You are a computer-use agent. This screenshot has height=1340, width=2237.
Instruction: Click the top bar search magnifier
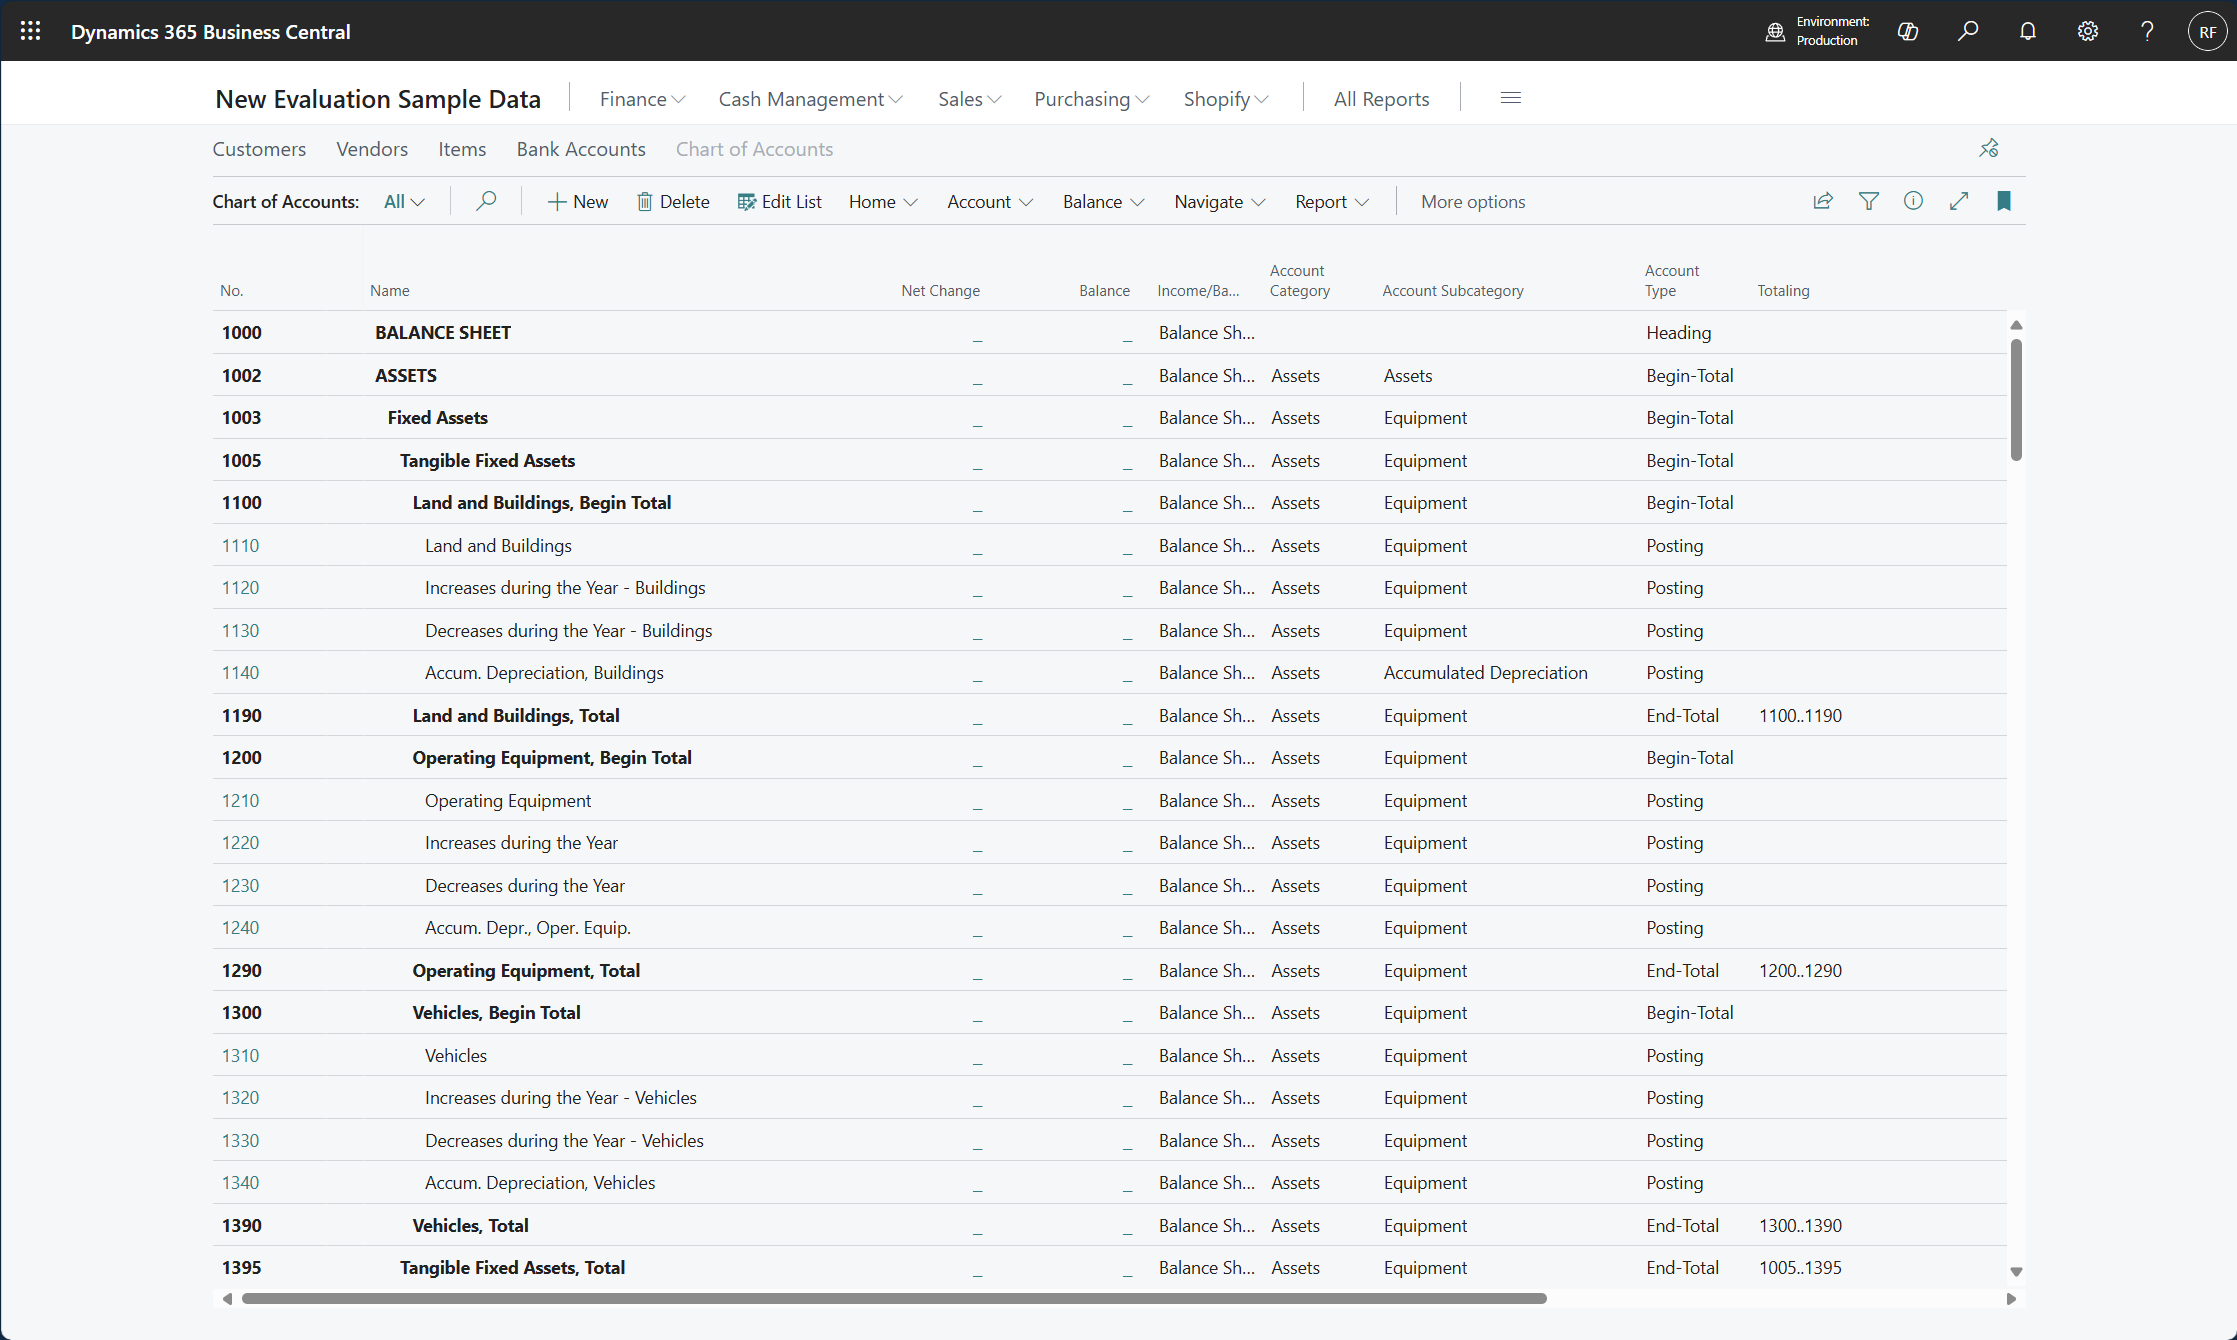(1968, 31)
